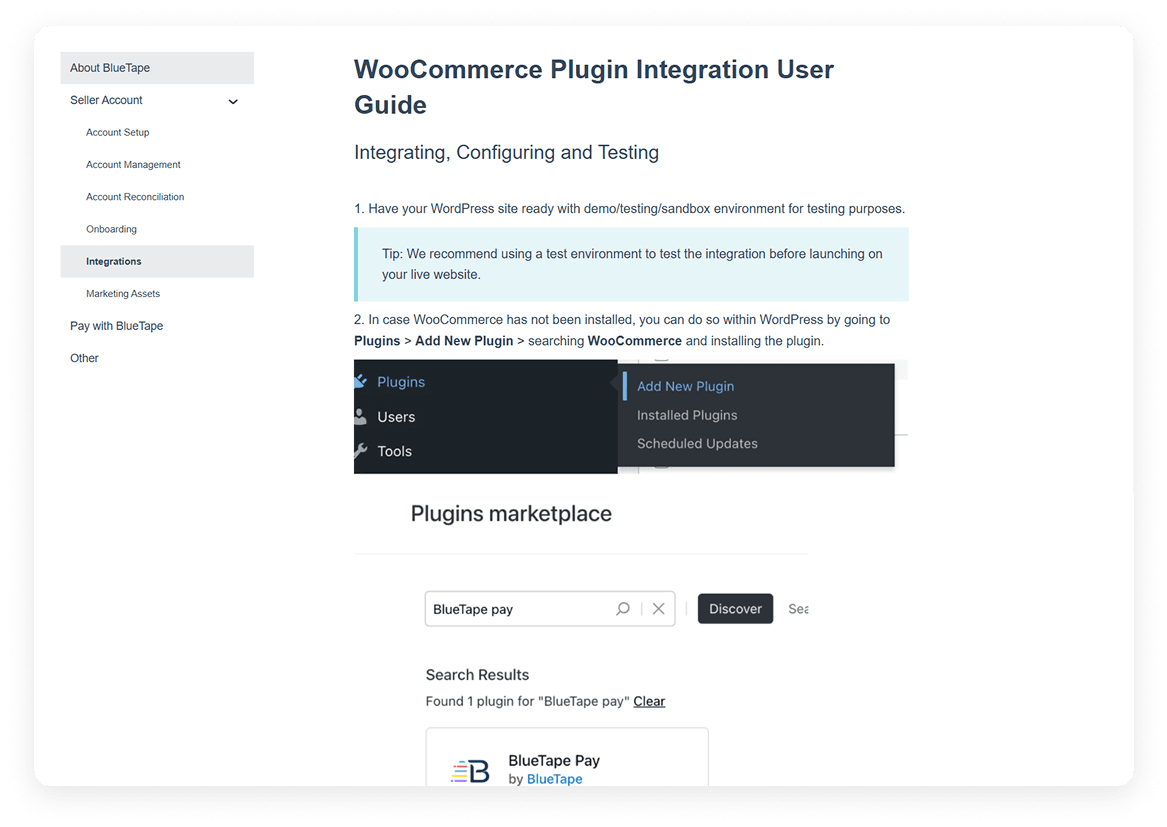Click the tip about using a test environment

pyautogui.click(x=632, y=264)
